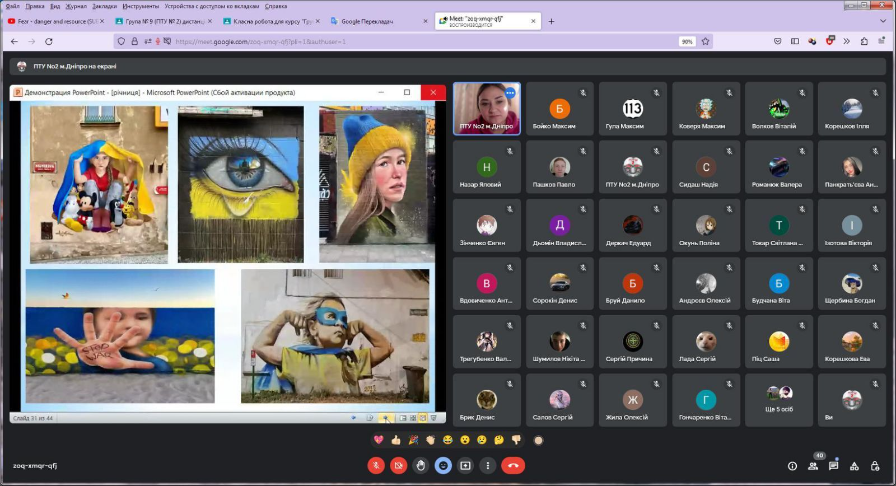Close the Google Перекладач tab
Image resolution: width=896 pixels, height=486 pixels.
tap(425, 21)
